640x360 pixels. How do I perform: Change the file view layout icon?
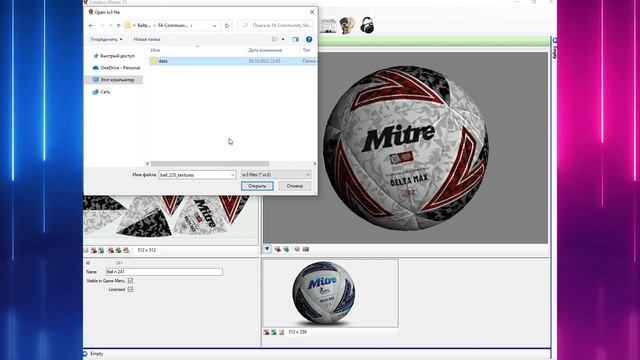click(x=275, y=39)
